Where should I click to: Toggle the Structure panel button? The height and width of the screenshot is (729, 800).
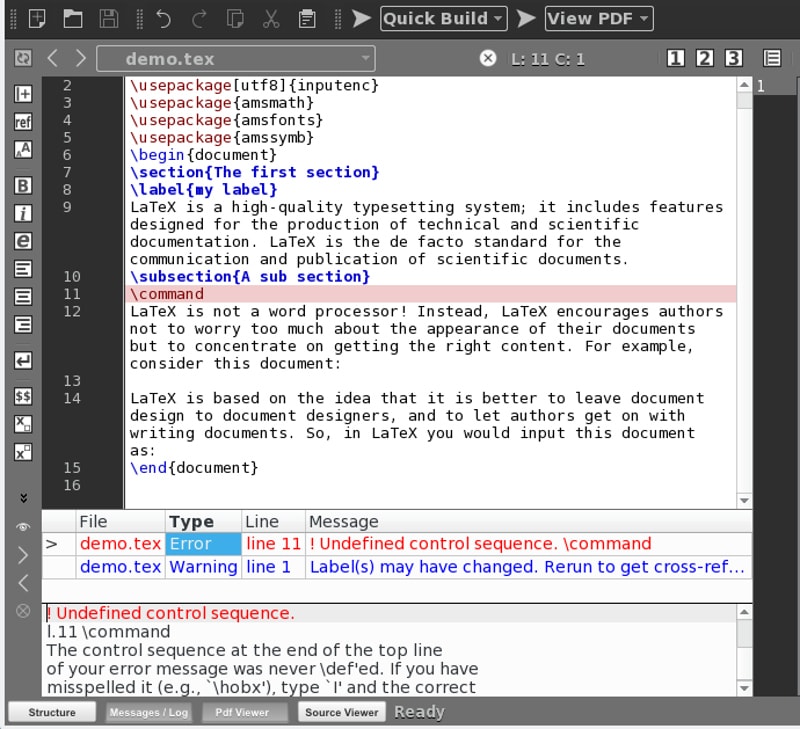[x=52, y=712]
